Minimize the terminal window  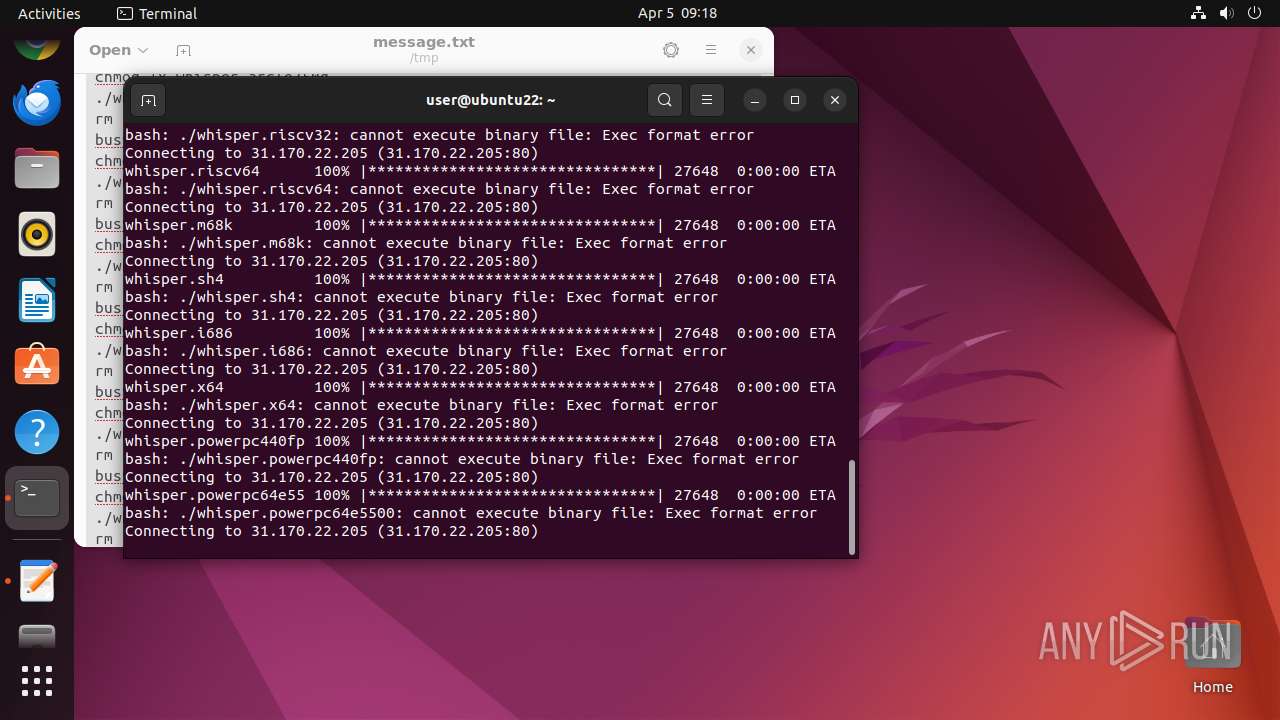[x=755, y=100]
